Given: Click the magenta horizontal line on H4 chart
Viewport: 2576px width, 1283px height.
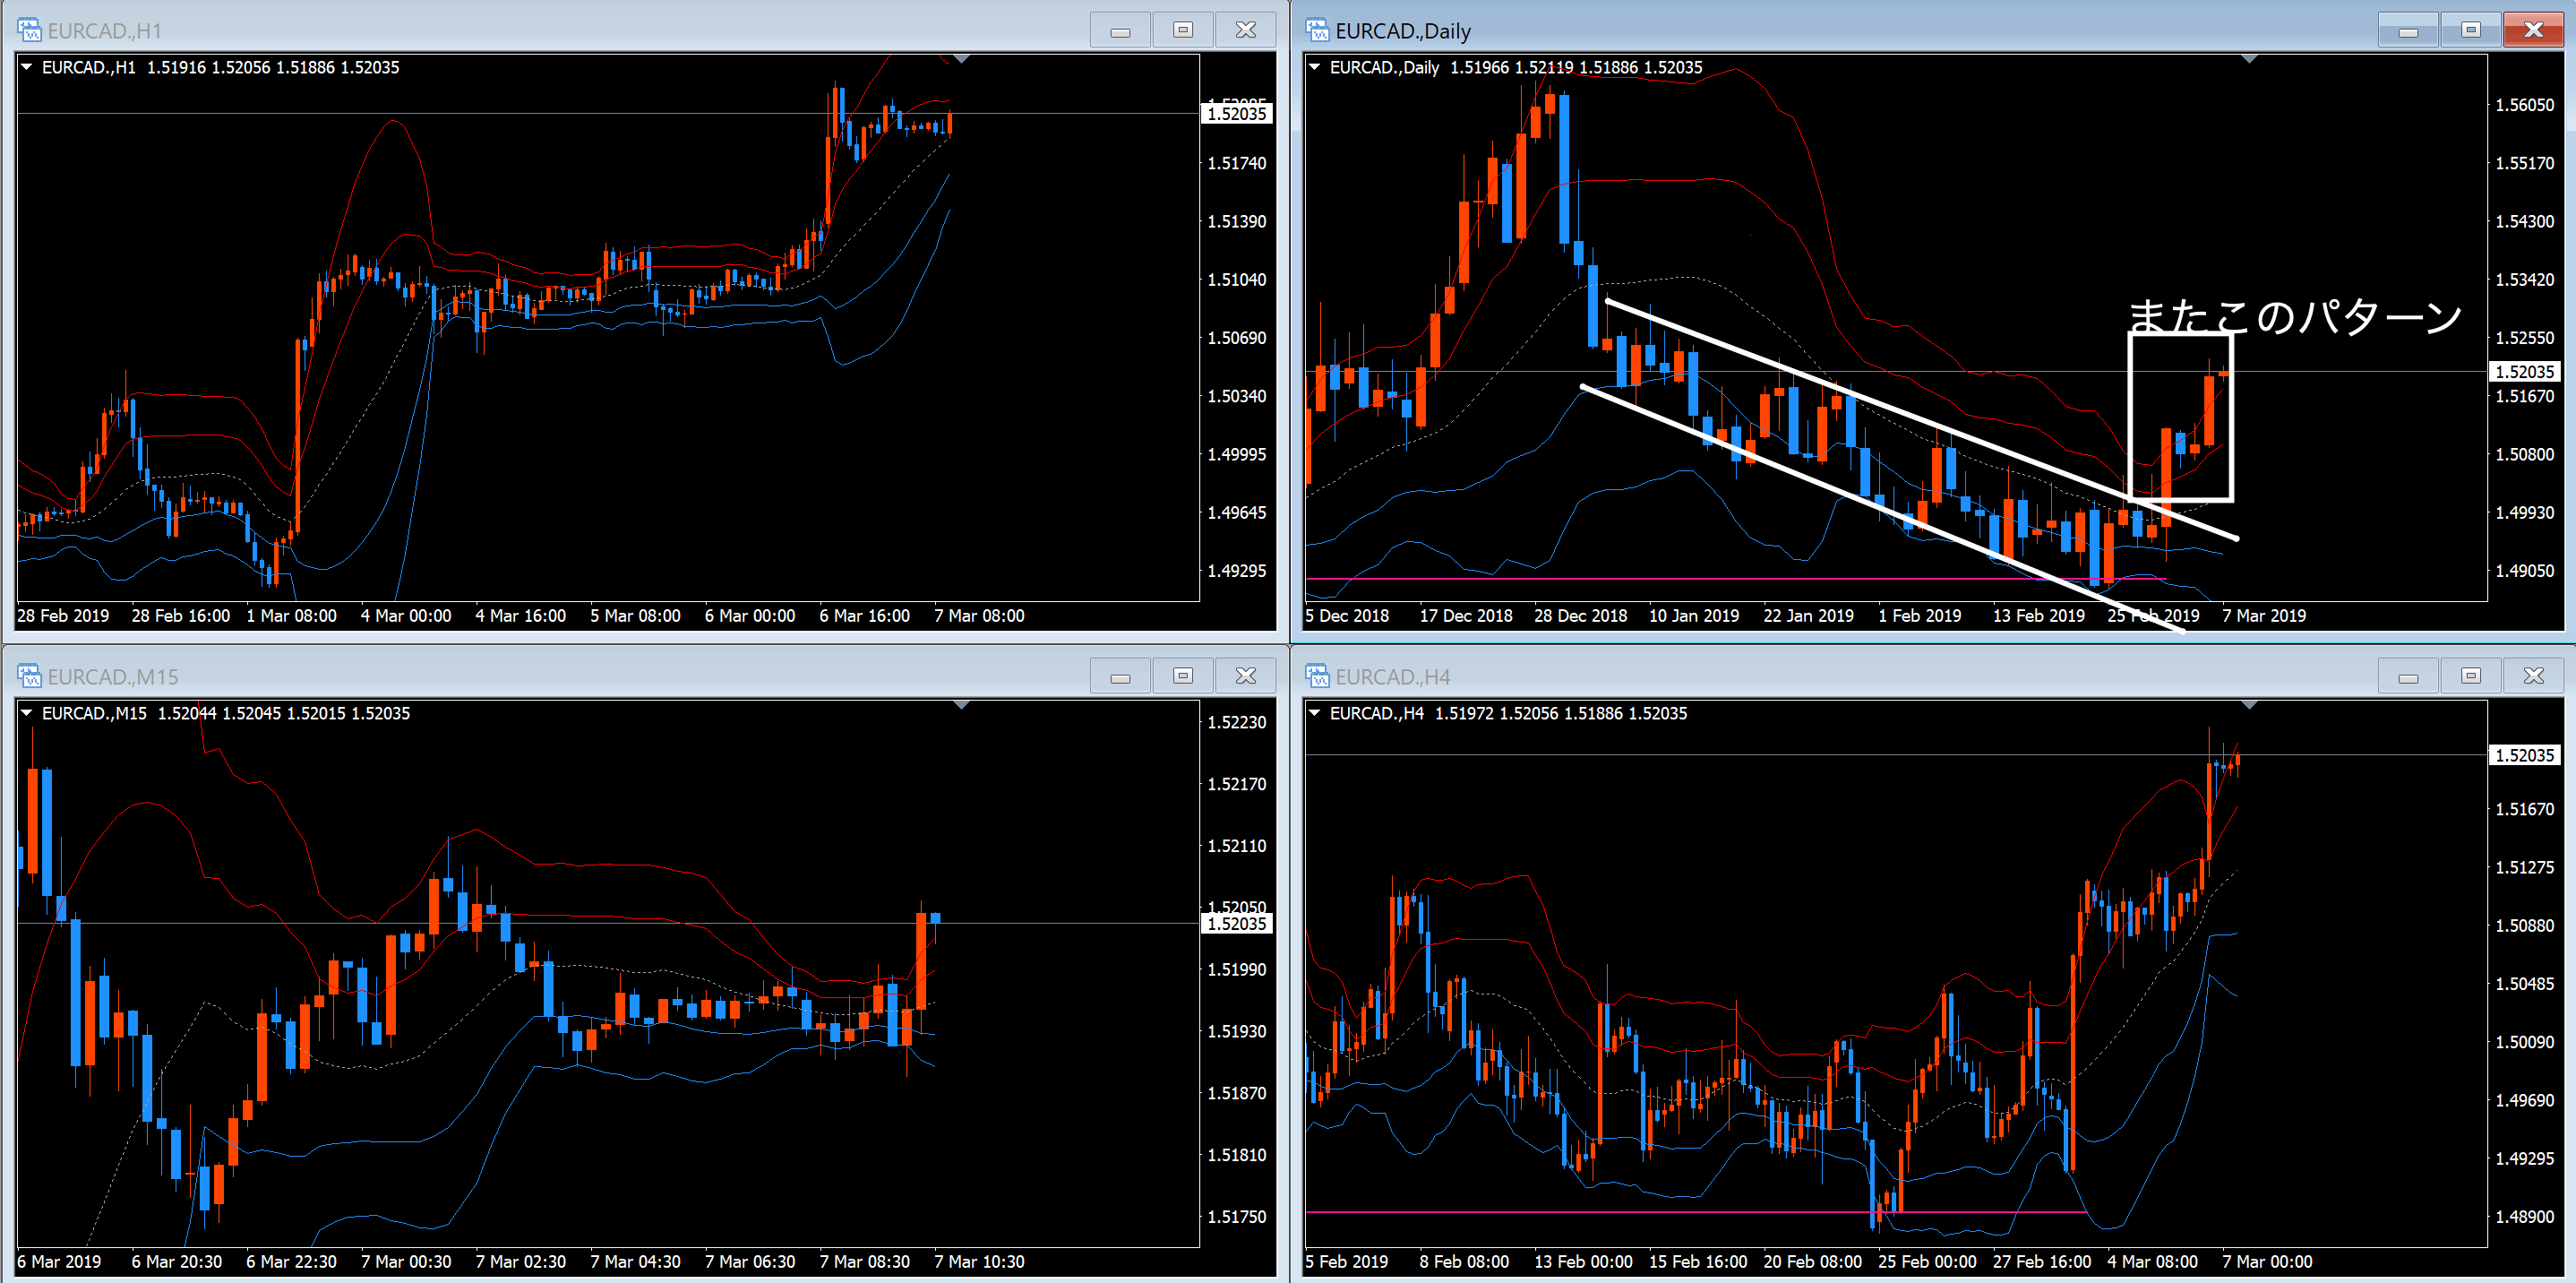Looking at the screenshot, I should point(1600,1212).
